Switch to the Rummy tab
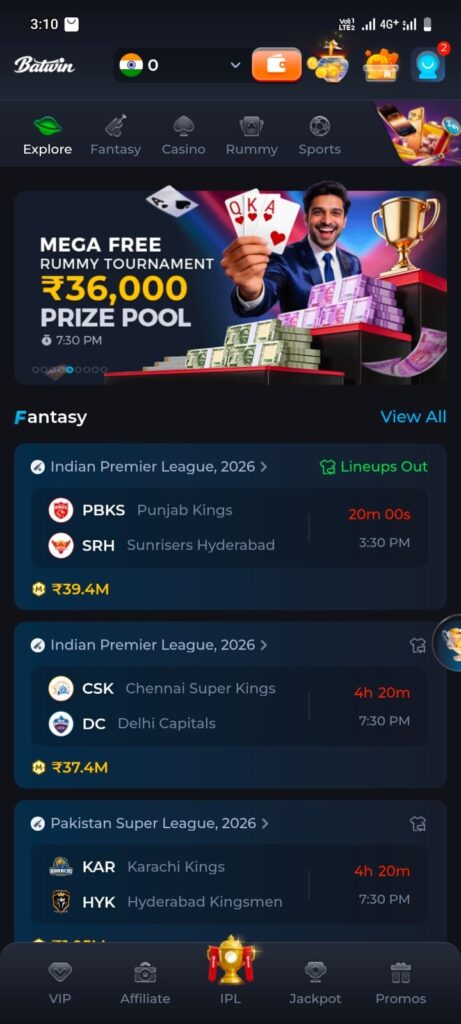 251,136
